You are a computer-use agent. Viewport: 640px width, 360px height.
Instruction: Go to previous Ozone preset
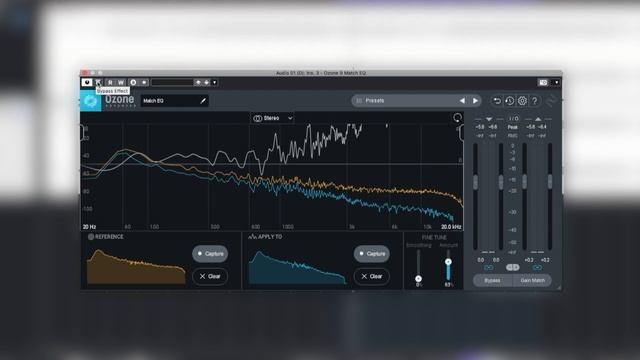tap(462, 100)
